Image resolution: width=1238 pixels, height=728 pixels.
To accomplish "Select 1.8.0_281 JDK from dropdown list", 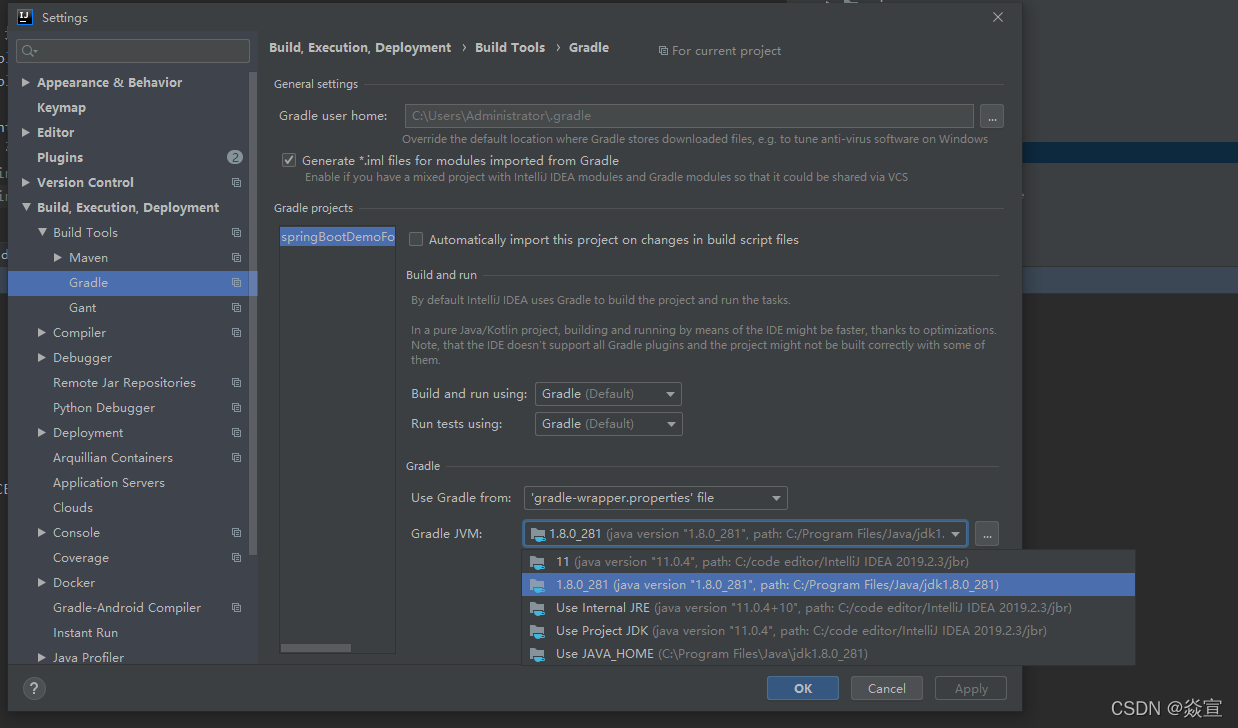I will (x=828, y=585).
